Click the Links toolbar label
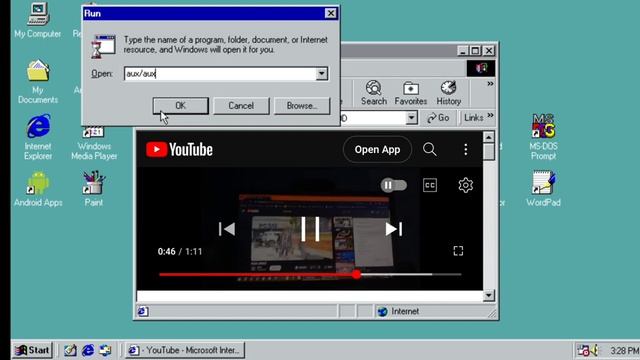The width and height of the screenshot is (640, 360). (x=473, y=118)
